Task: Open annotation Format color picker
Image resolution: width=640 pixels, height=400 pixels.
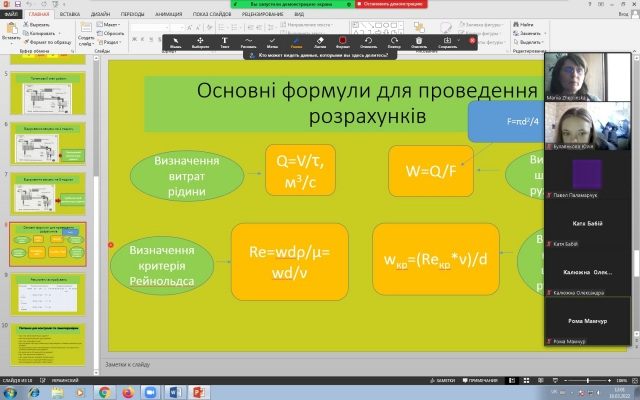Action: click(x=343, y=41)
